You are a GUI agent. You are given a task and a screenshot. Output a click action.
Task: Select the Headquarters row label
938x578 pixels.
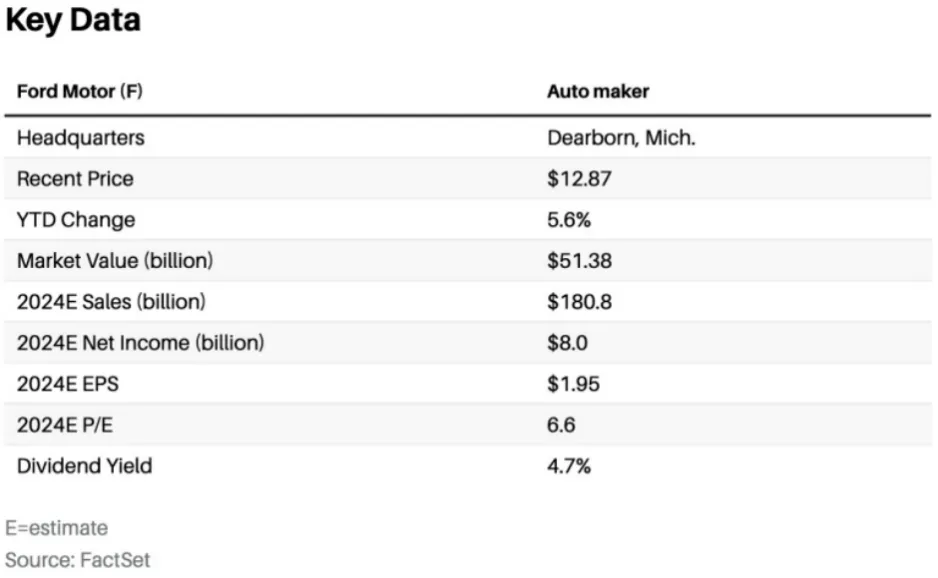(81, 138)
